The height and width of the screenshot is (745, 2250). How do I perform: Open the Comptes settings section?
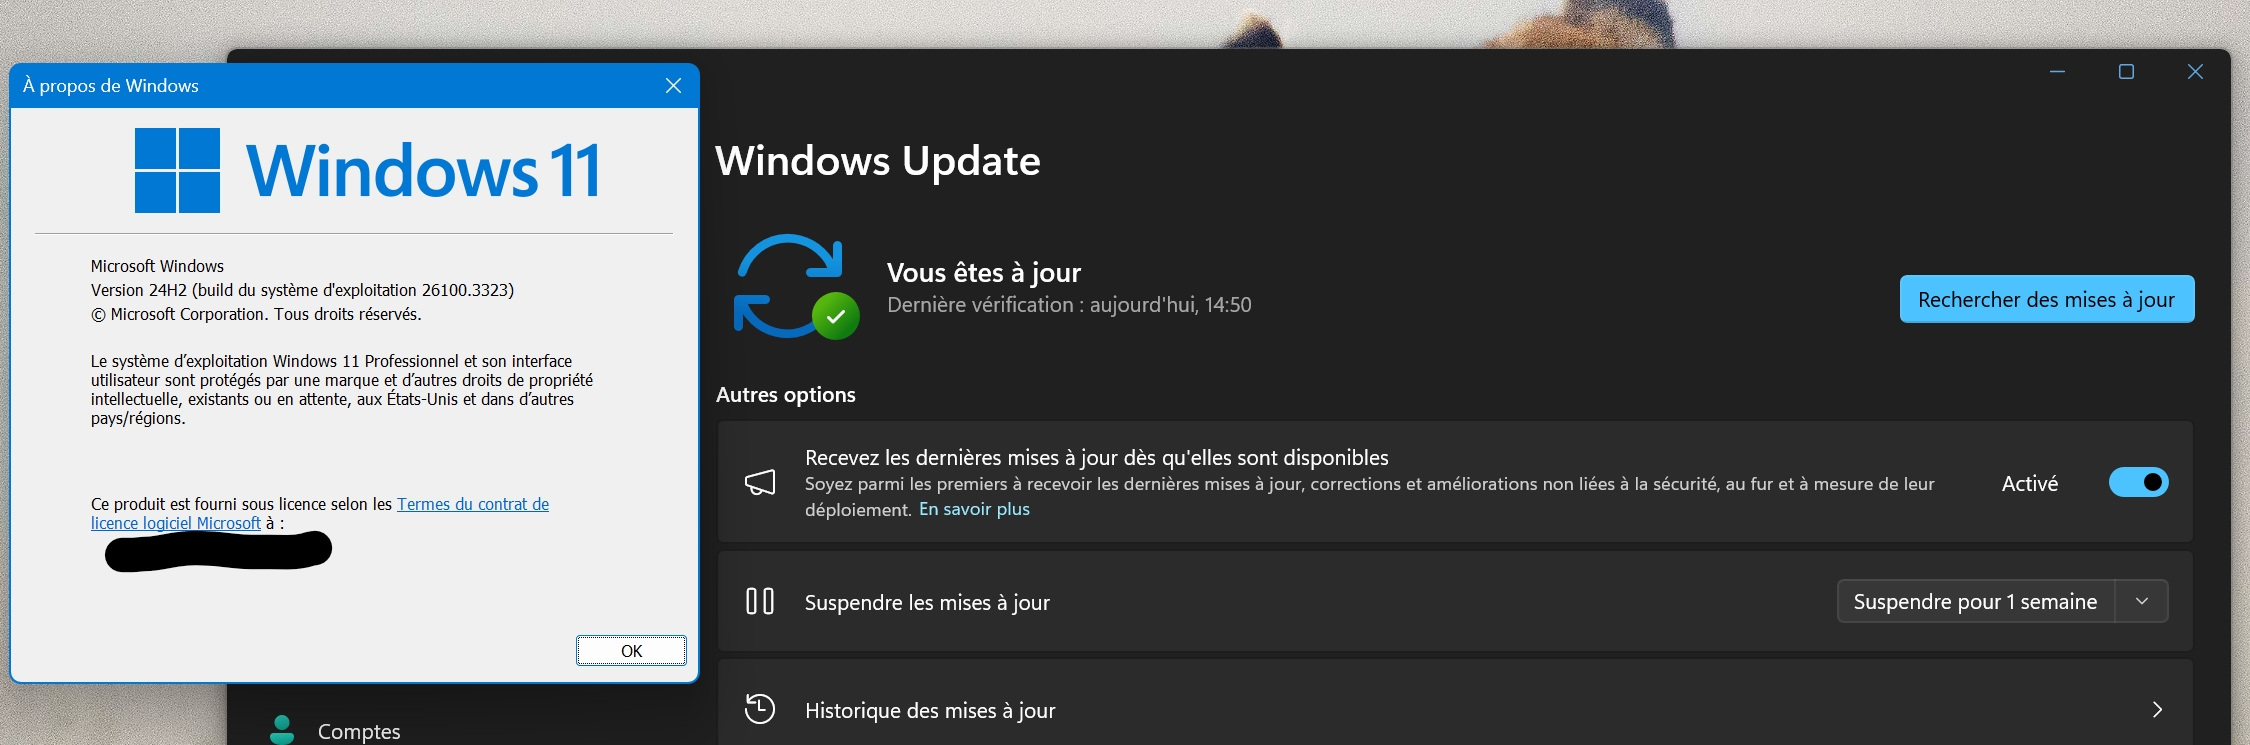[x=359, y=731]
